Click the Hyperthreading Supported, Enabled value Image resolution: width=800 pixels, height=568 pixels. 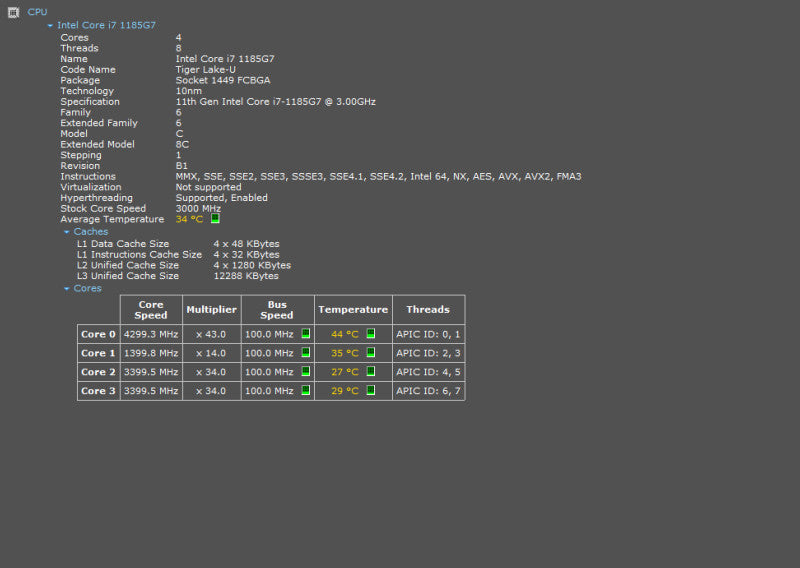(x=221, y=198)
